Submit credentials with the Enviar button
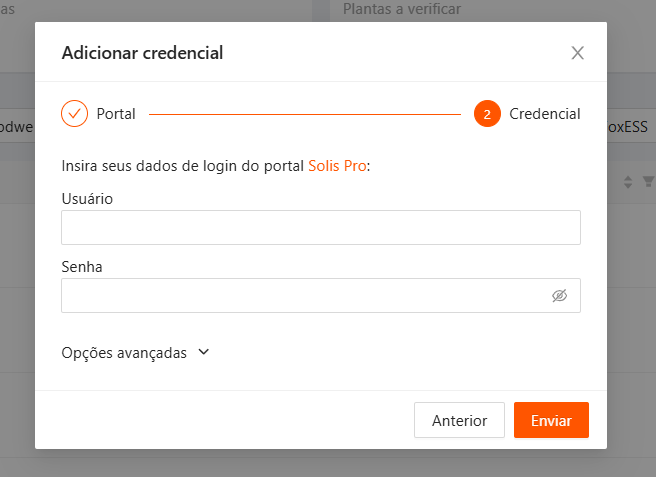The width and height of the screenshot is (656, 477). tap(551, 421)
